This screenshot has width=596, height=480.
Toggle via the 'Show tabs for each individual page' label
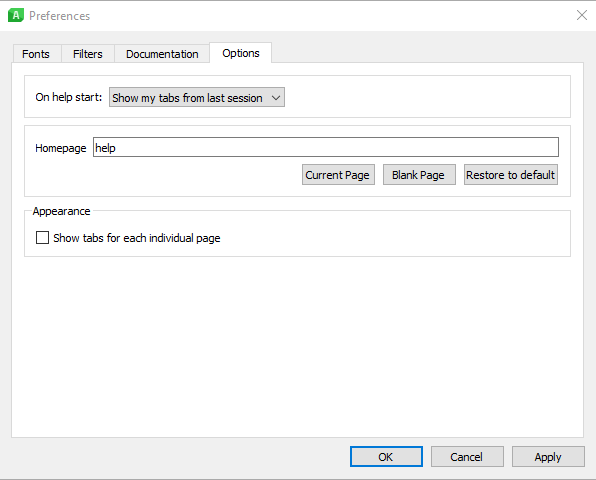(x=136, y=238)
